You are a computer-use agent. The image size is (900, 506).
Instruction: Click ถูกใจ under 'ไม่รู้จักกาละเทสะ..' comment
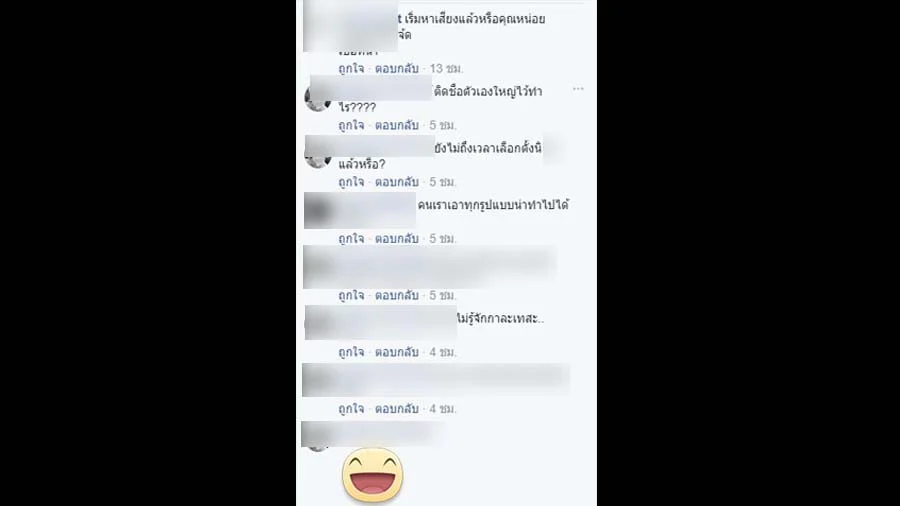[351, 352]
